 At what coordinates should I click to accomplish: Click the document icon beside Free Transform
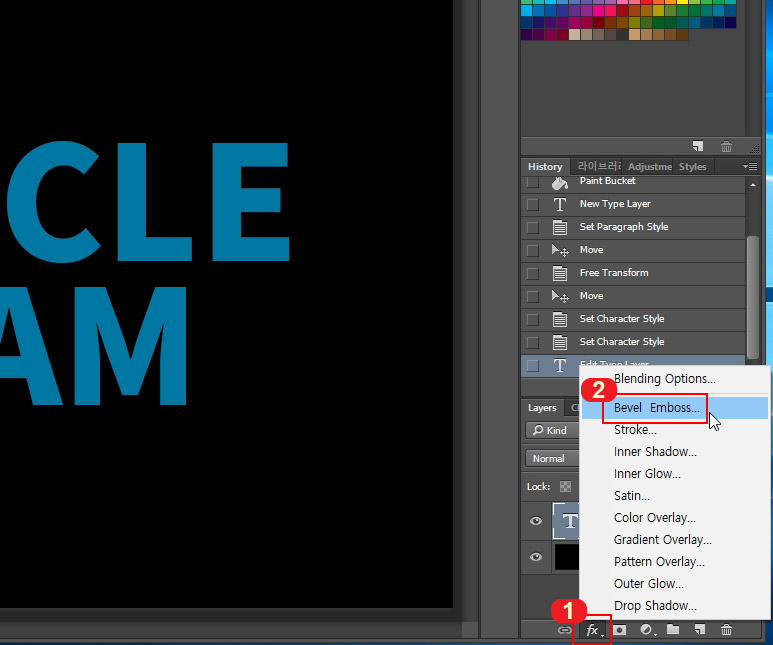click(x=560, y=273)
